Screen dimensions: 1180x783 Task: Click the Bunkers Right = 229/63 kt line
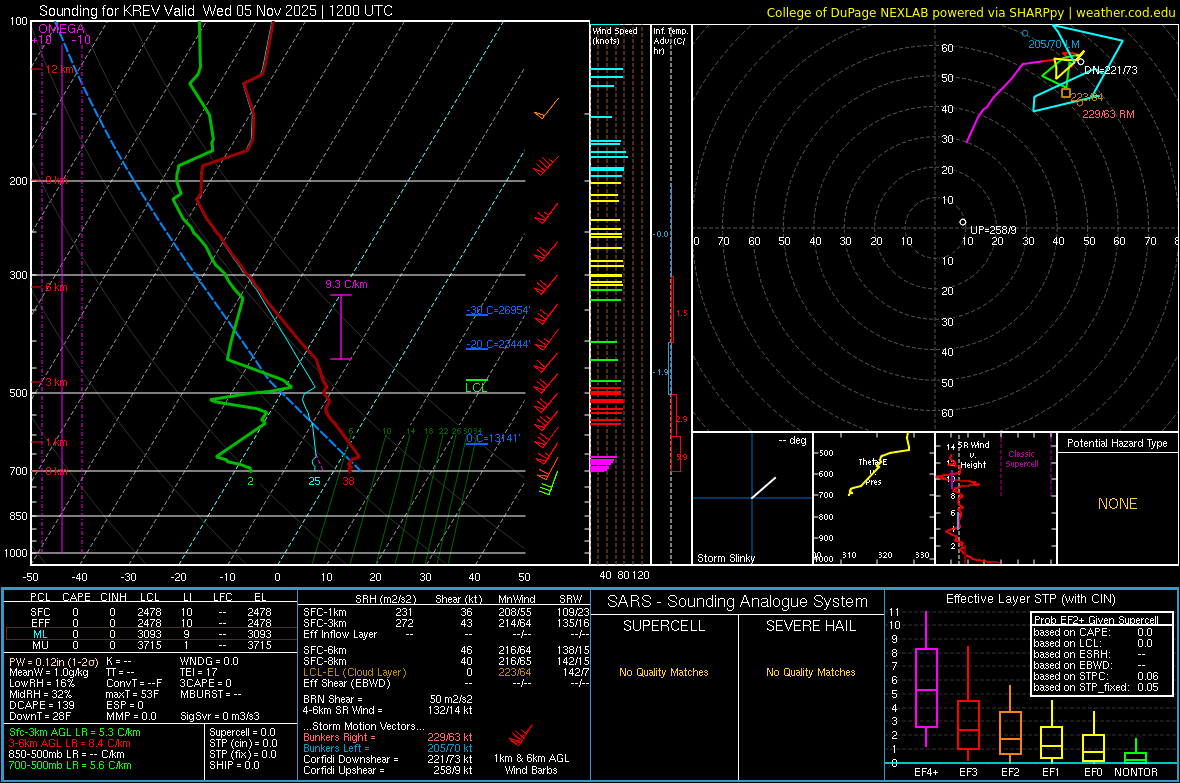click(388, 737)
